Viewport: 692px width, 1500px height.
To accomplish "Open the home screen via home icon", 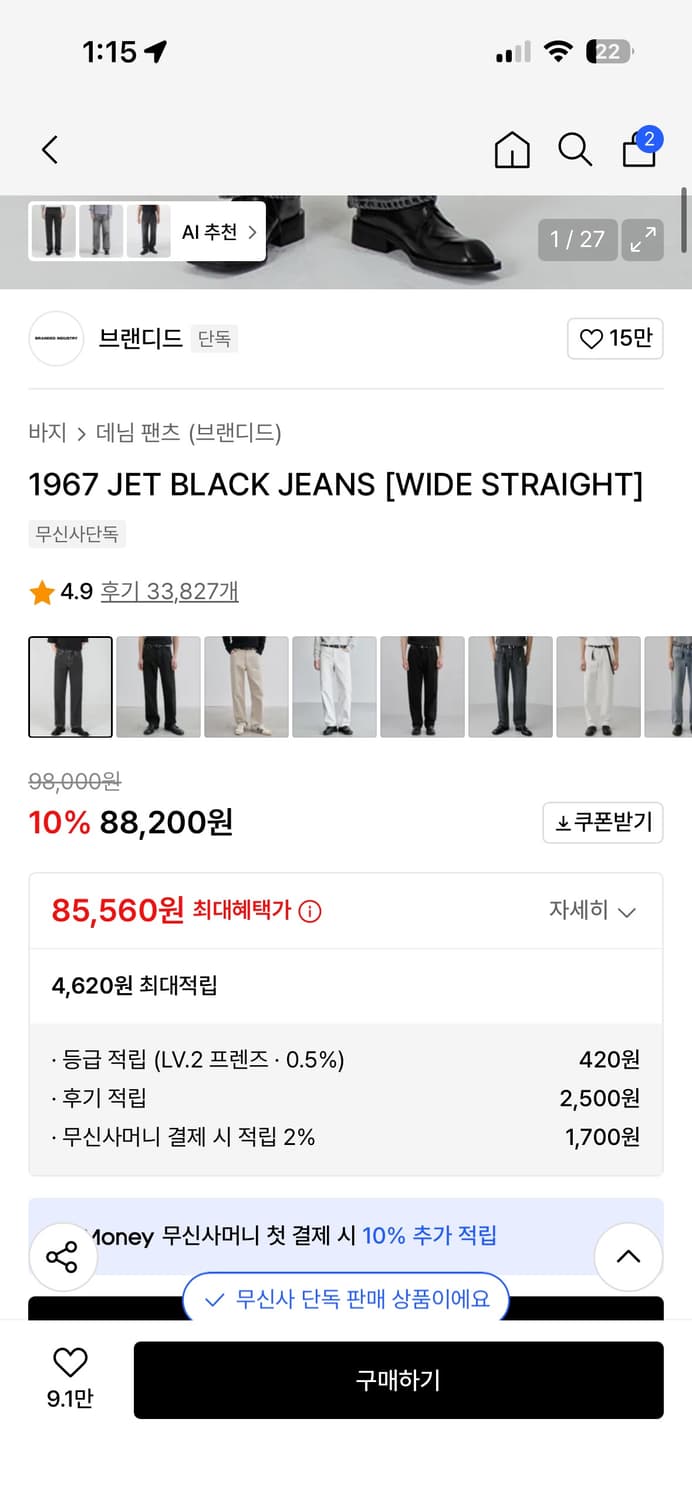I will click(511, 149).
